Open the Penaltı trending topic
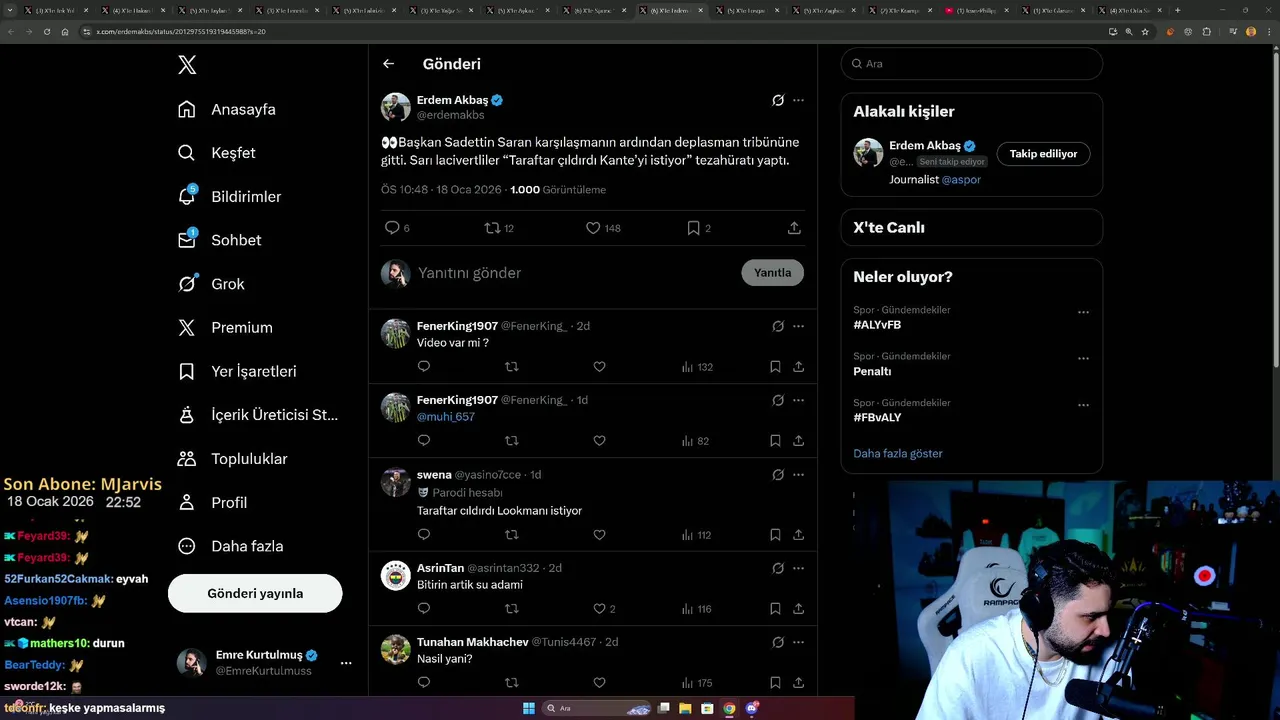Image resolution: width=1280 pixels, height=720 pixels. point(872,371)
